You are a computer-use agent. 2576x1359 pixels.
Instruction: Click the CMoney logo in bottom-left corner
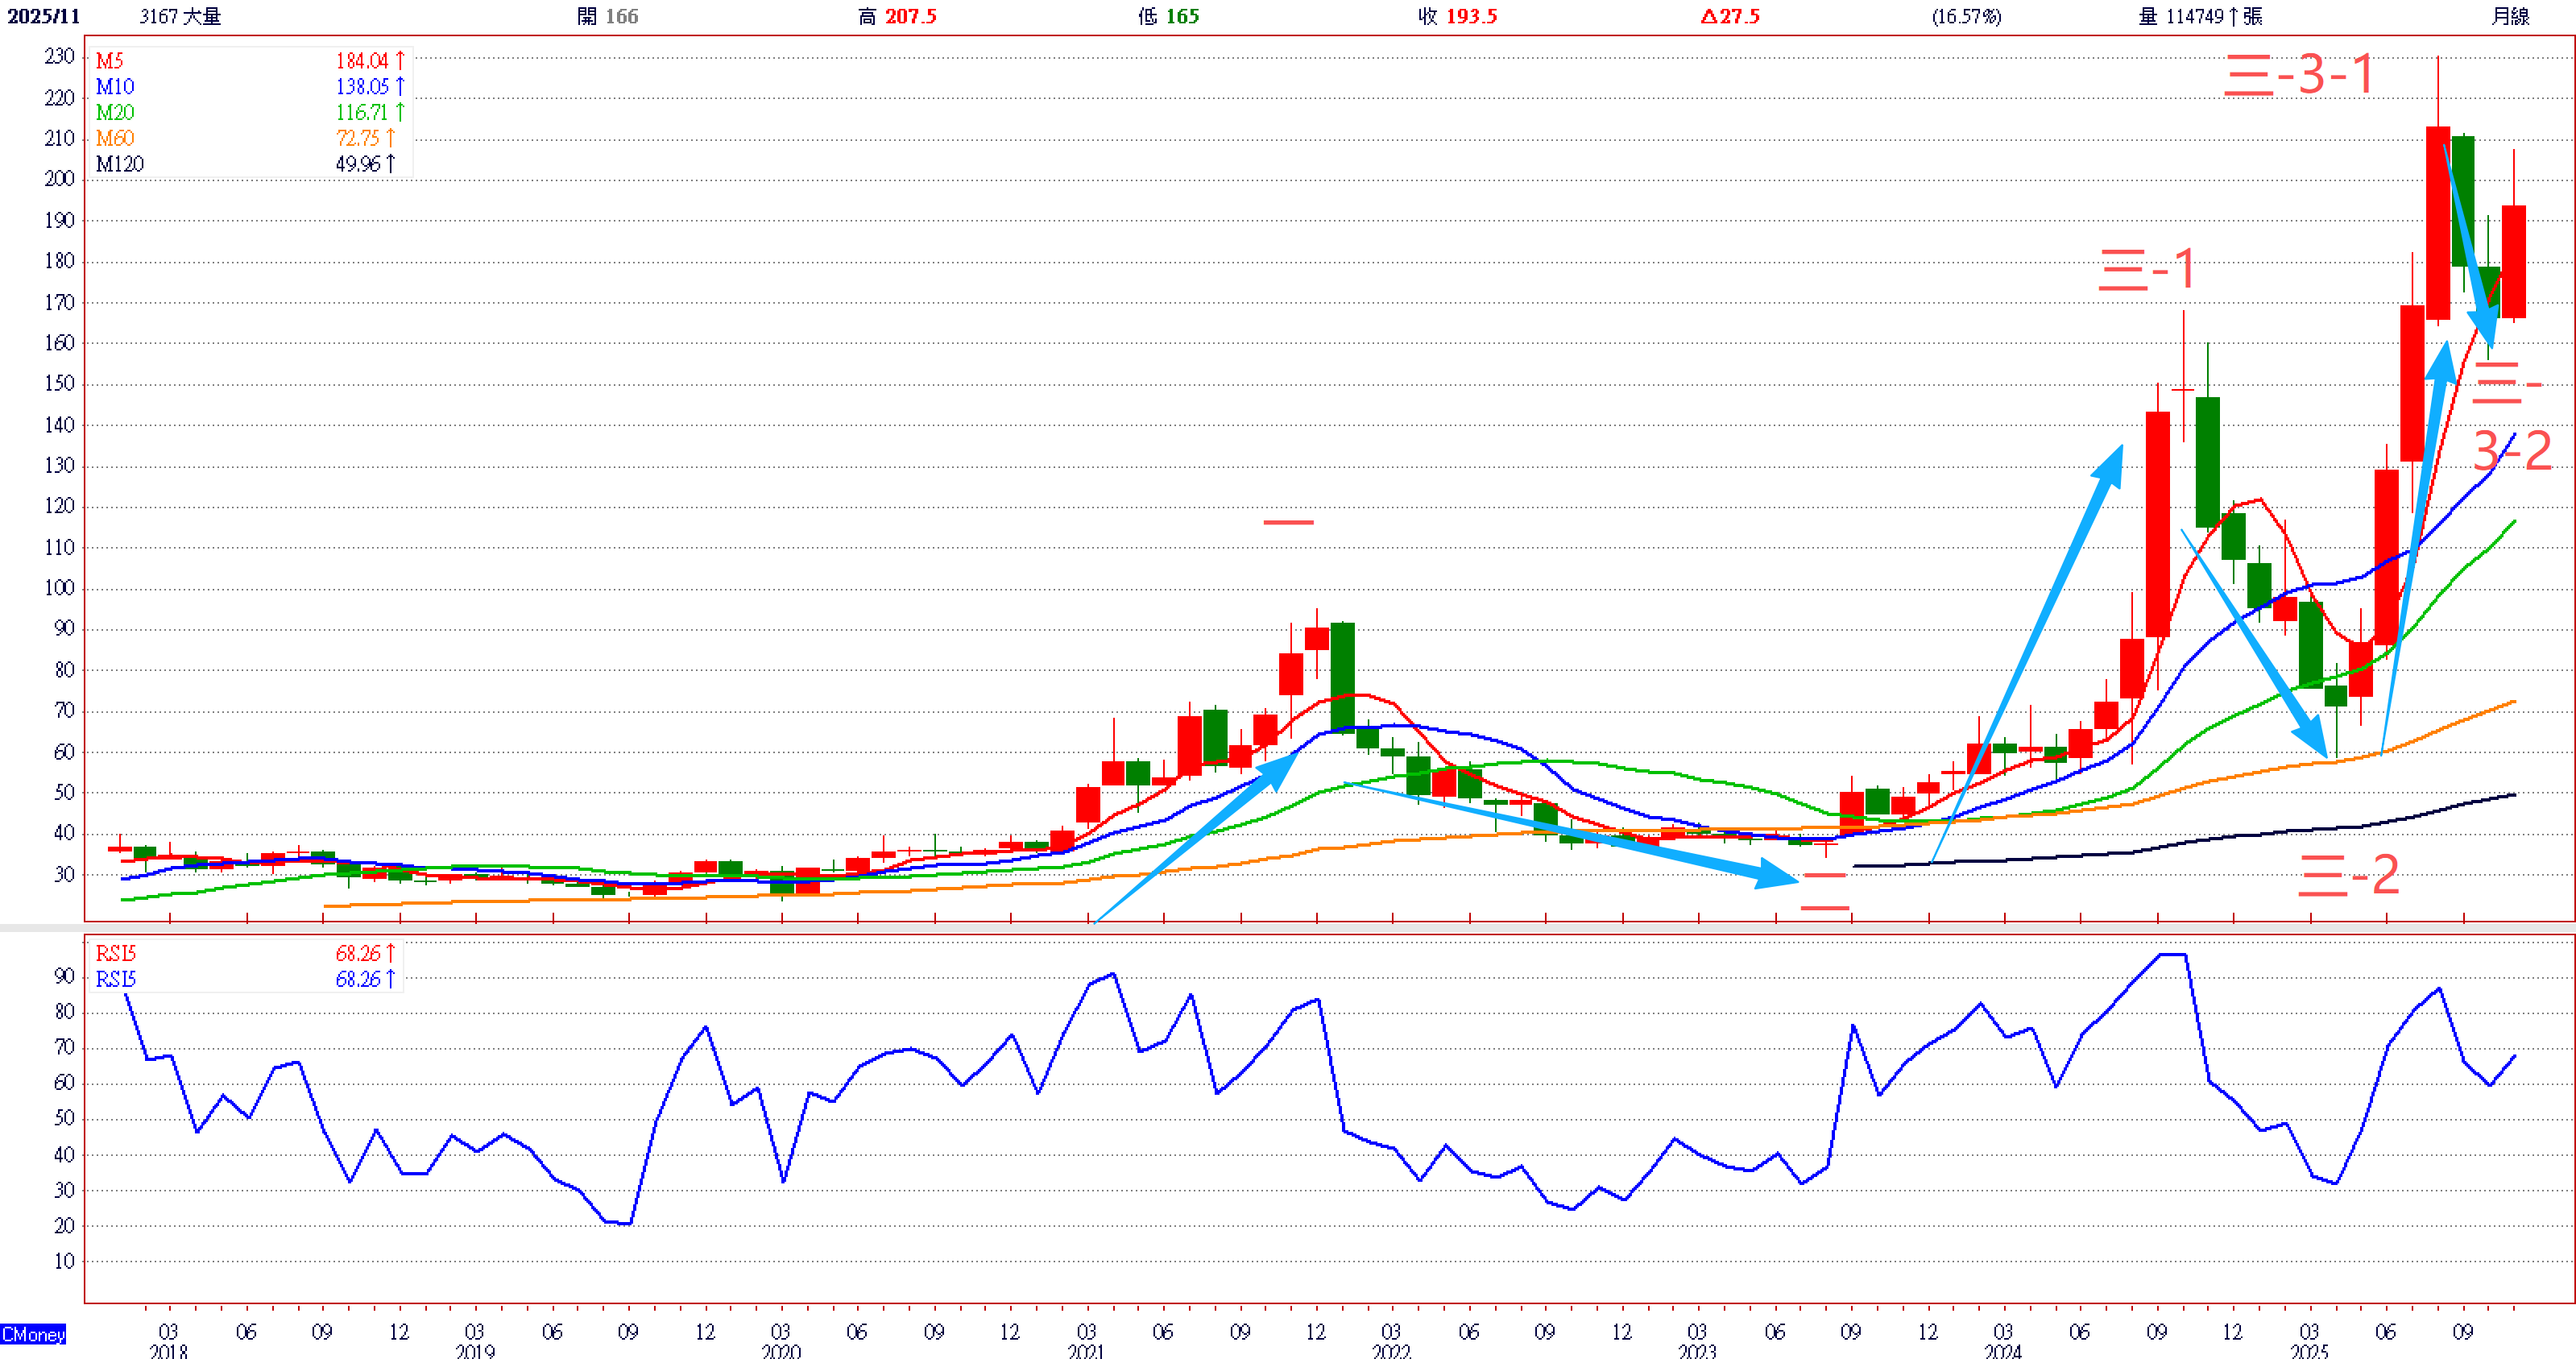pos(33,1334)
